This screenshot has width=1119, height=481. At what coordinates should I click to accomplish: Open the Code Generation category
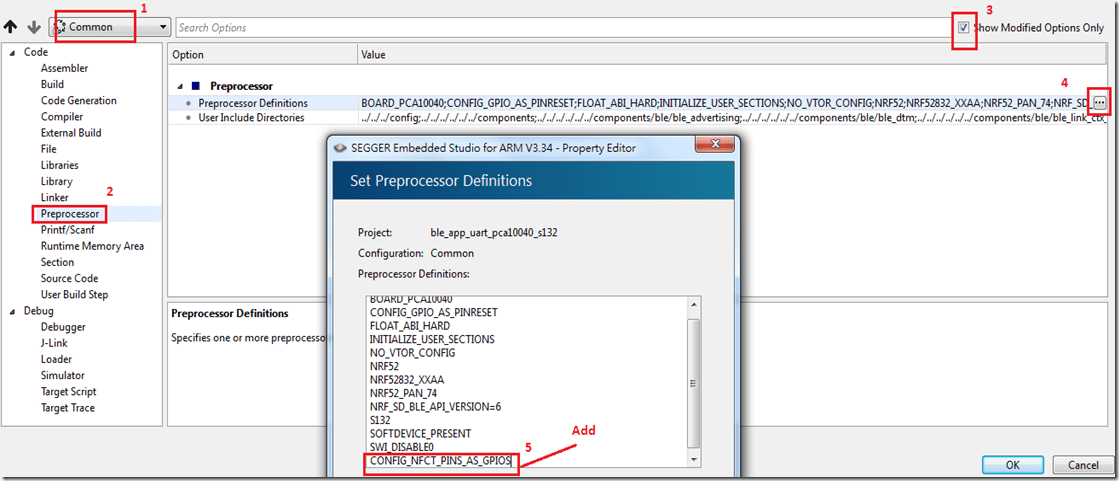coord(78,101)
